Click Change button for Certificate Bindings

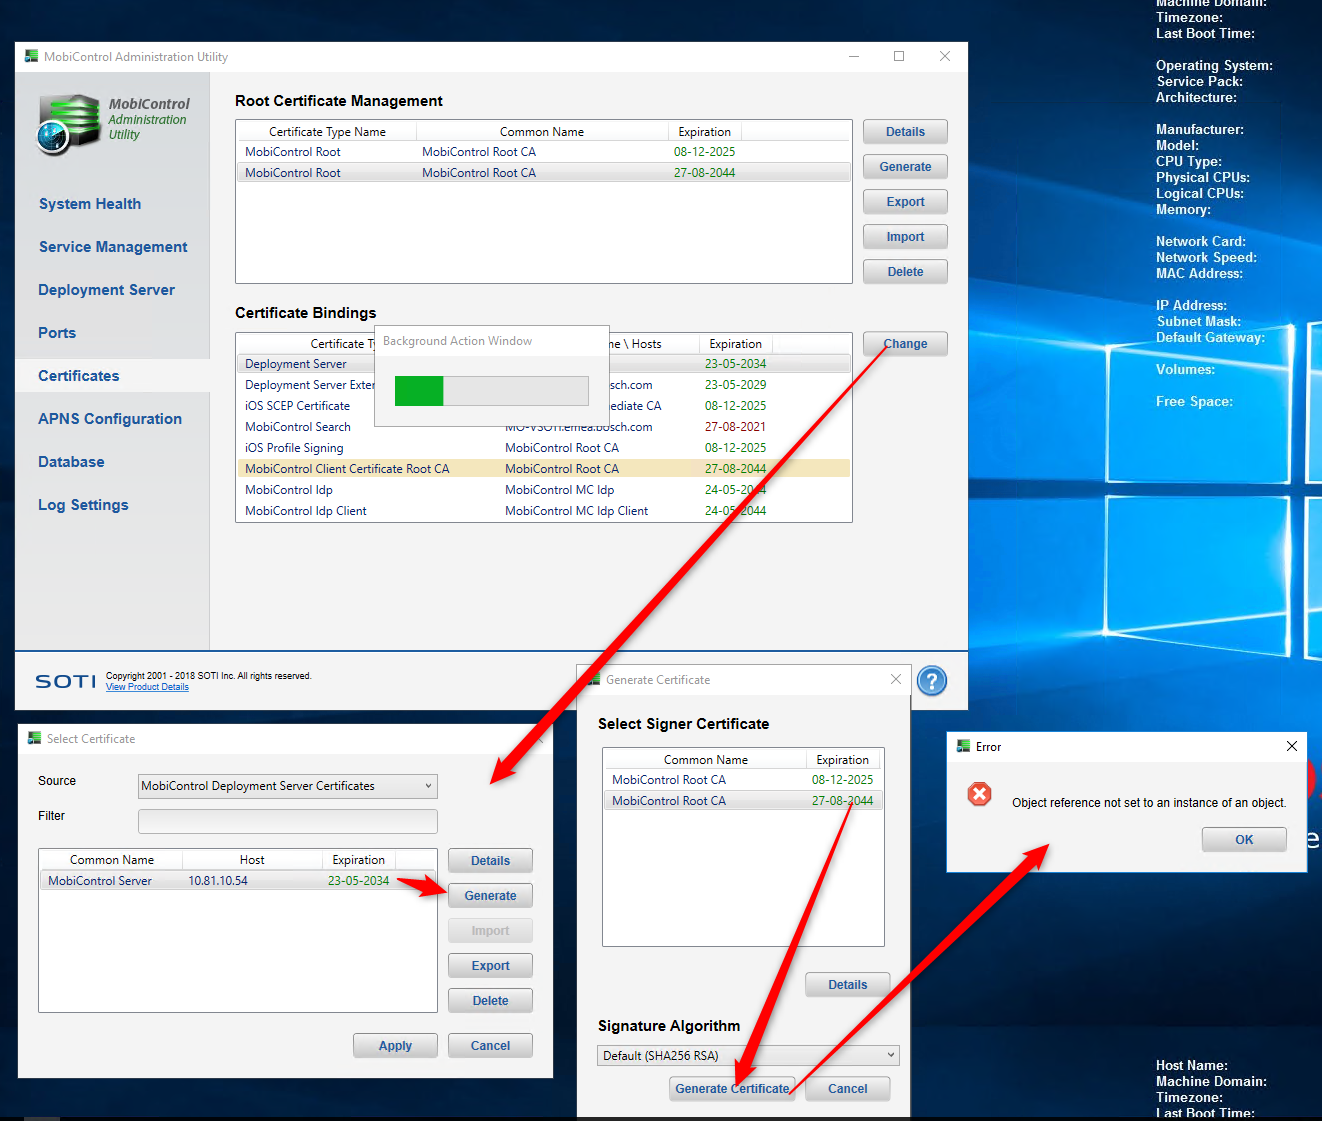[x=905, y=344]
